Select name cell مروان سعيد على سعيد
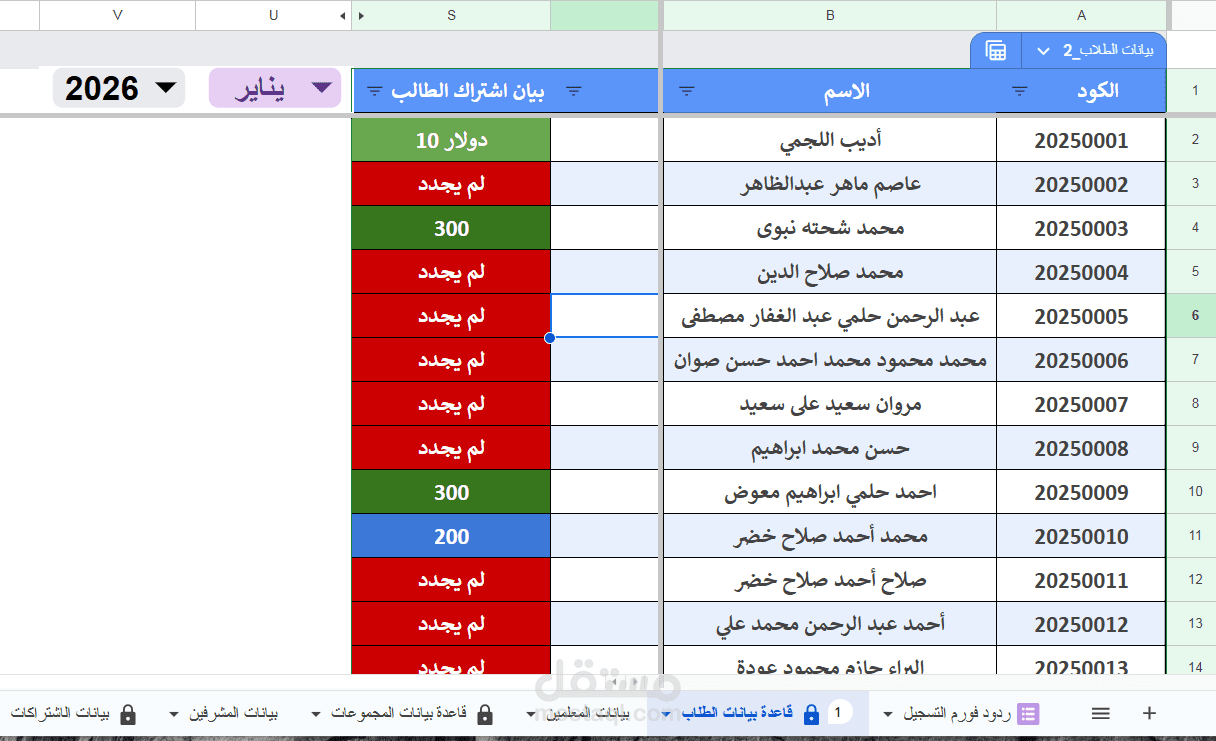The height and width of the screenshot is (741, 1216). coord(830,404)
